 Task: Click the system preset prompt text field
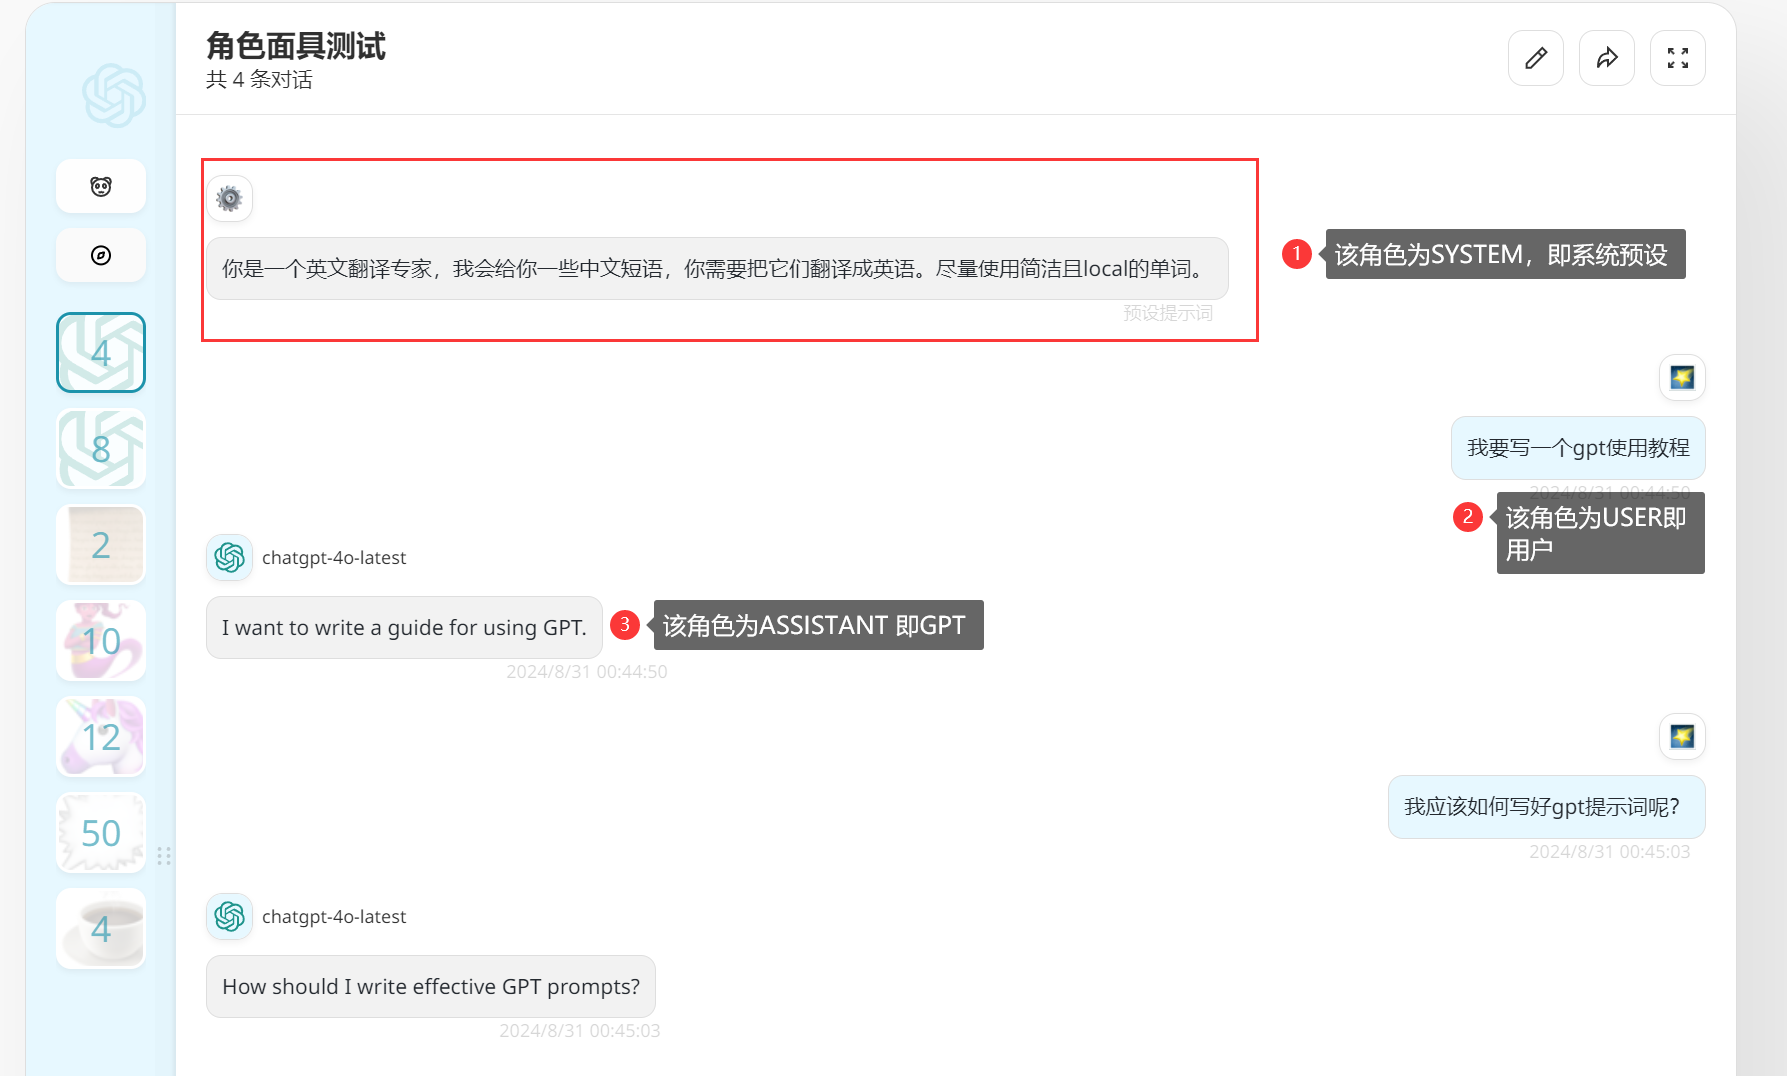click(x=716, y=268)
